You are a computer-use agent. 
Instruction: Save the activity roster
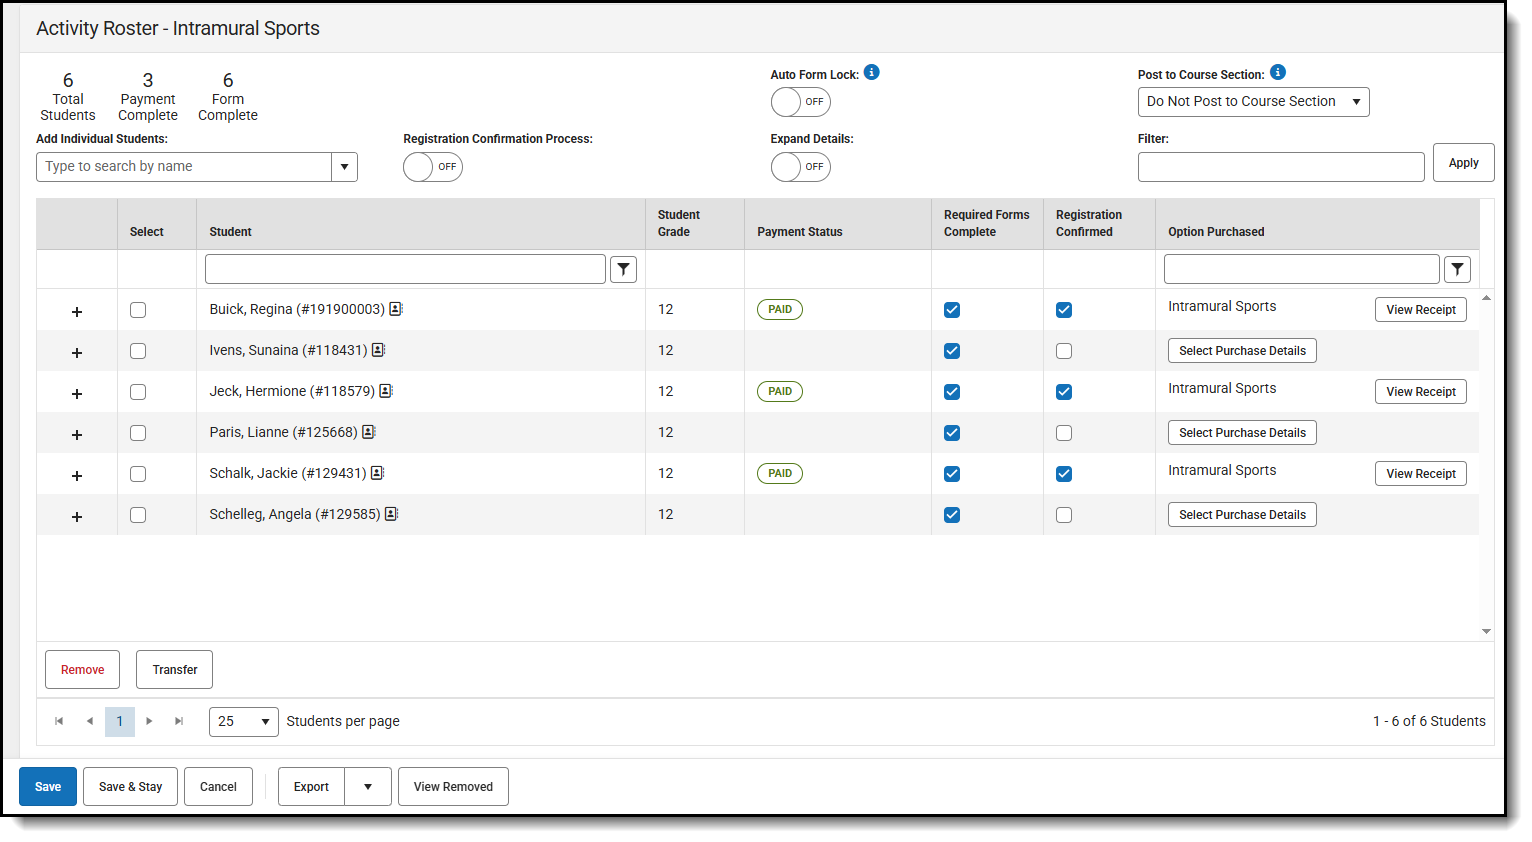pos(48,787)
